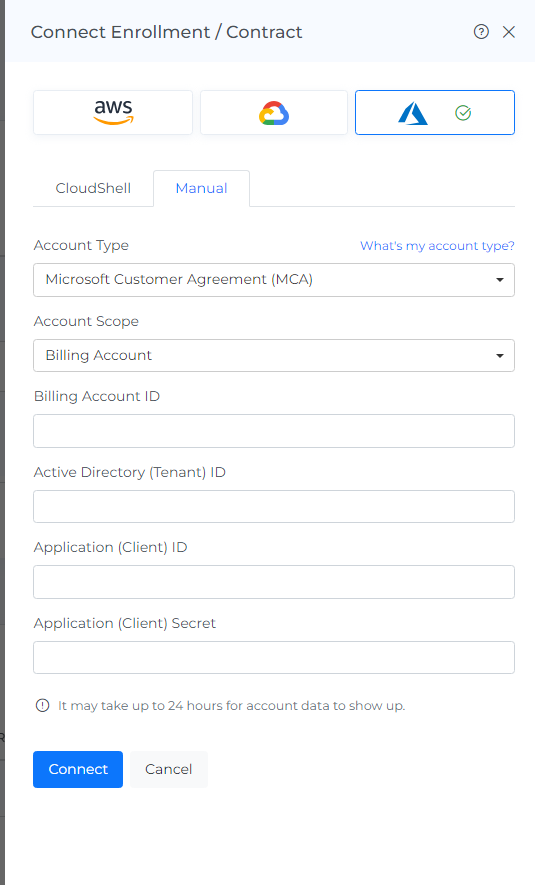This screenshot has height=885, width=535.
Task: Select the Google Cloud provider logo
Action: (x=274, y=112)
